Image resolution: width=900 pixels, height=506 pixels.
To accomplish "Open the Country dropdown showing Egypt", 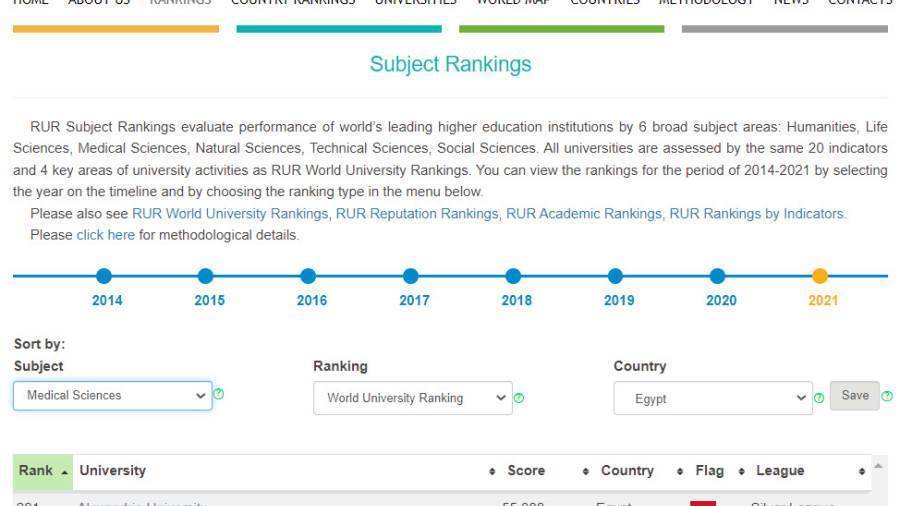I will [x=713, y=398].
